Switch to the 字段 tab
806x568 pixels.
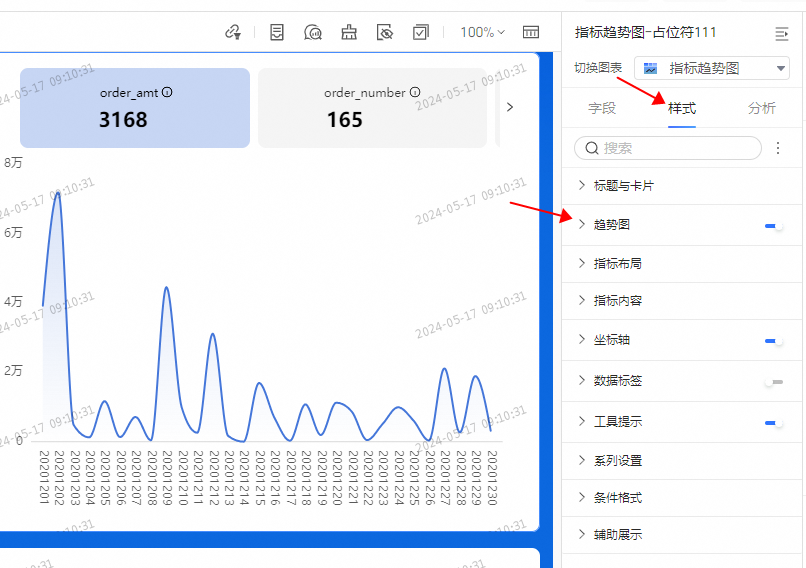point(602,108)
